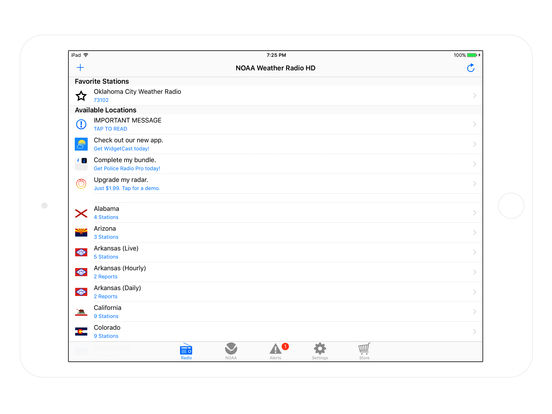Open the Oklahoma City row chevron

(x=475, y=96)
